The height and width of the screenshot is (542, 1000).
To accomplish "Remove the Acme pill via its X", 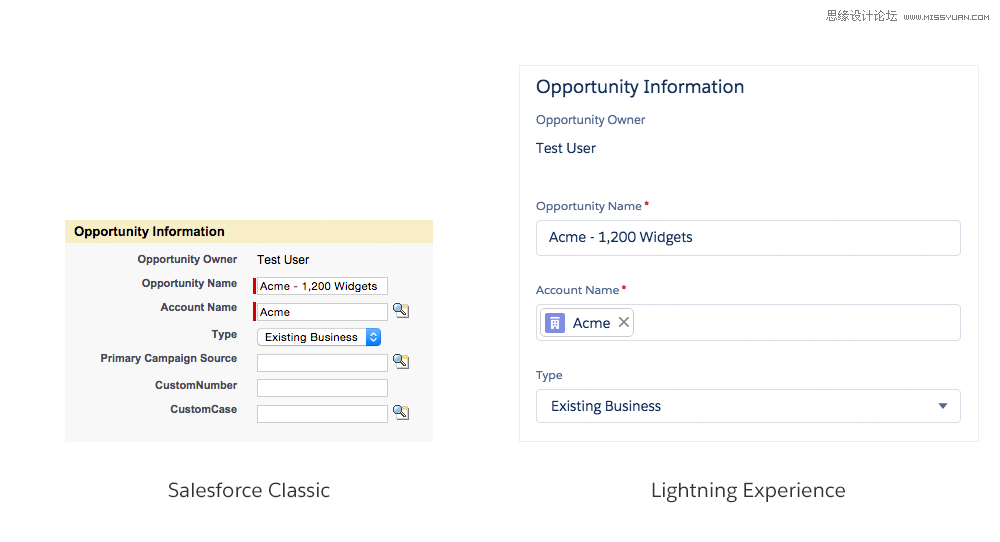I will 624,323.
